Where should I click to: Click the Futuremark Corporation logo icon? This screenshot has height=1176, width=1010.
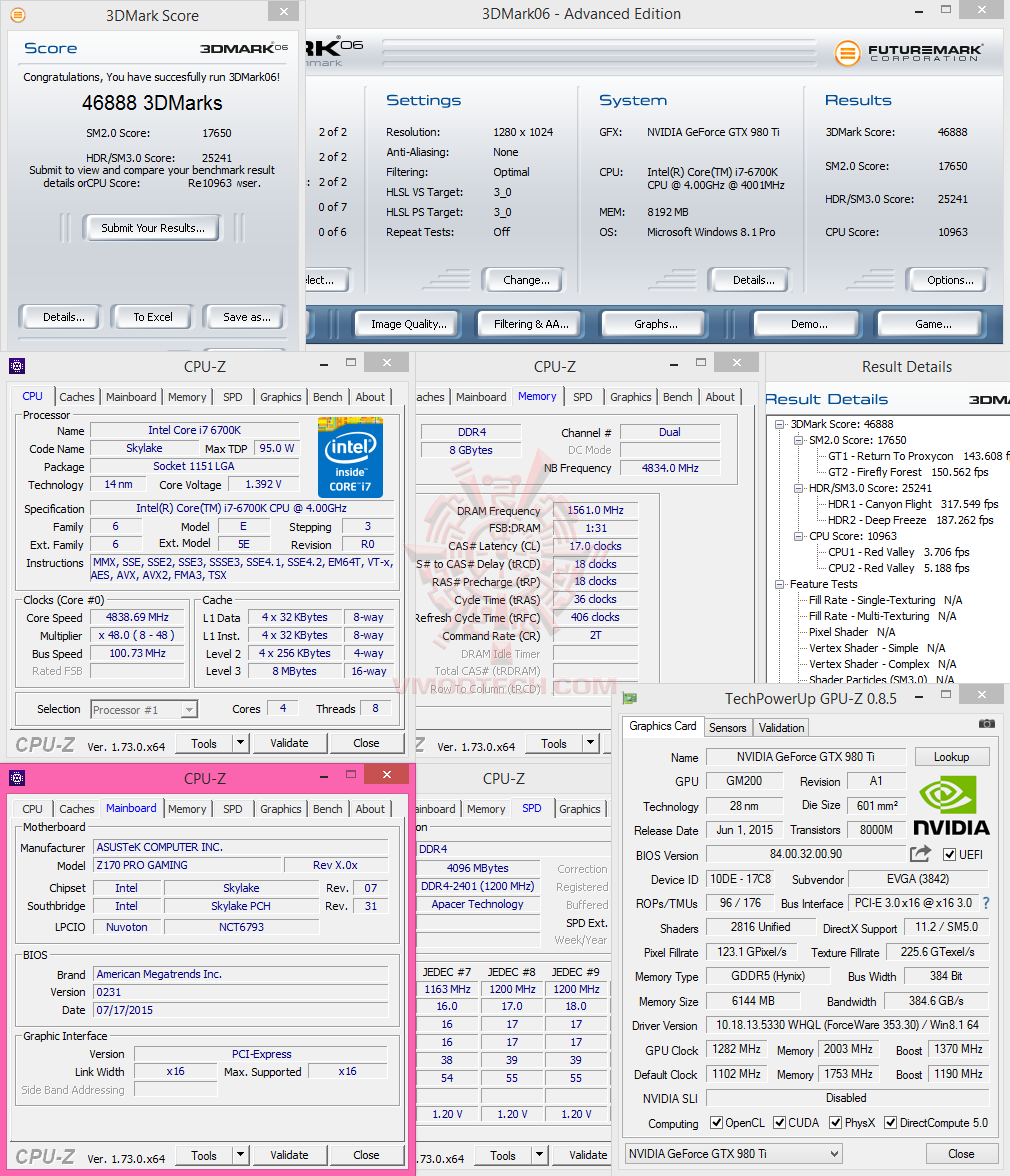coord(847,52)
